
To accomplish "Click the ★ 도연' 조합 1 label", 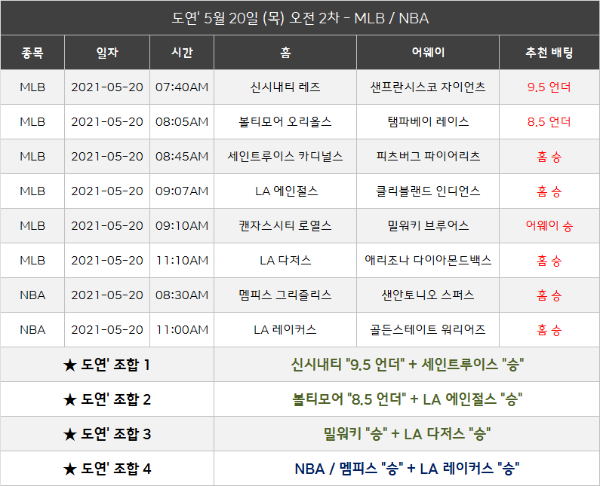I will click(x=107, y=365).
